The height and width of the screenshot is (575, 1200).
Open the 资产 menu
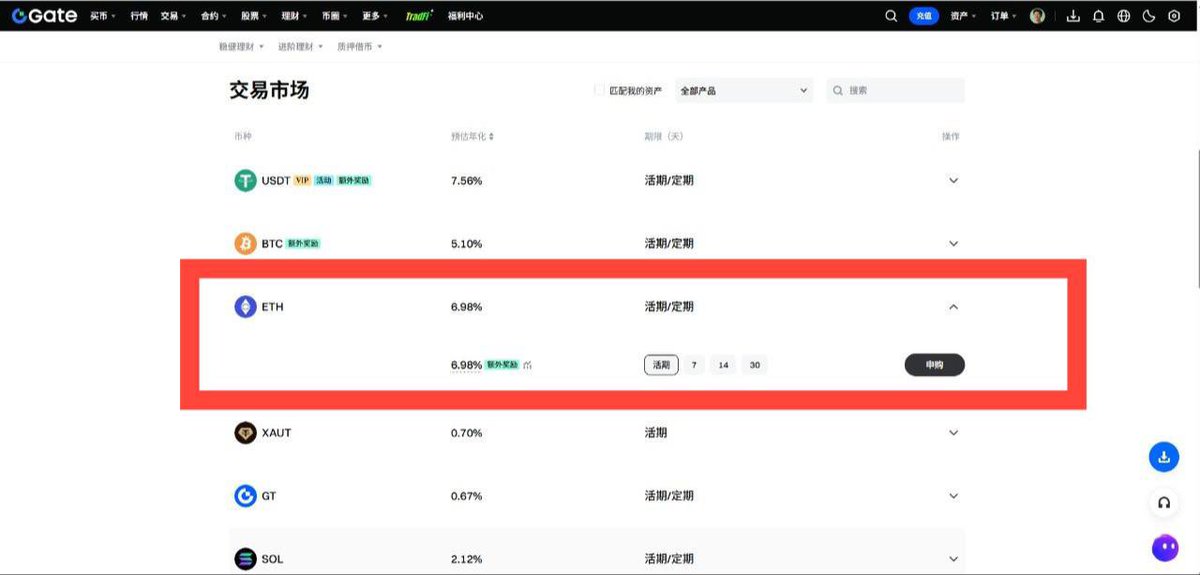965,16
